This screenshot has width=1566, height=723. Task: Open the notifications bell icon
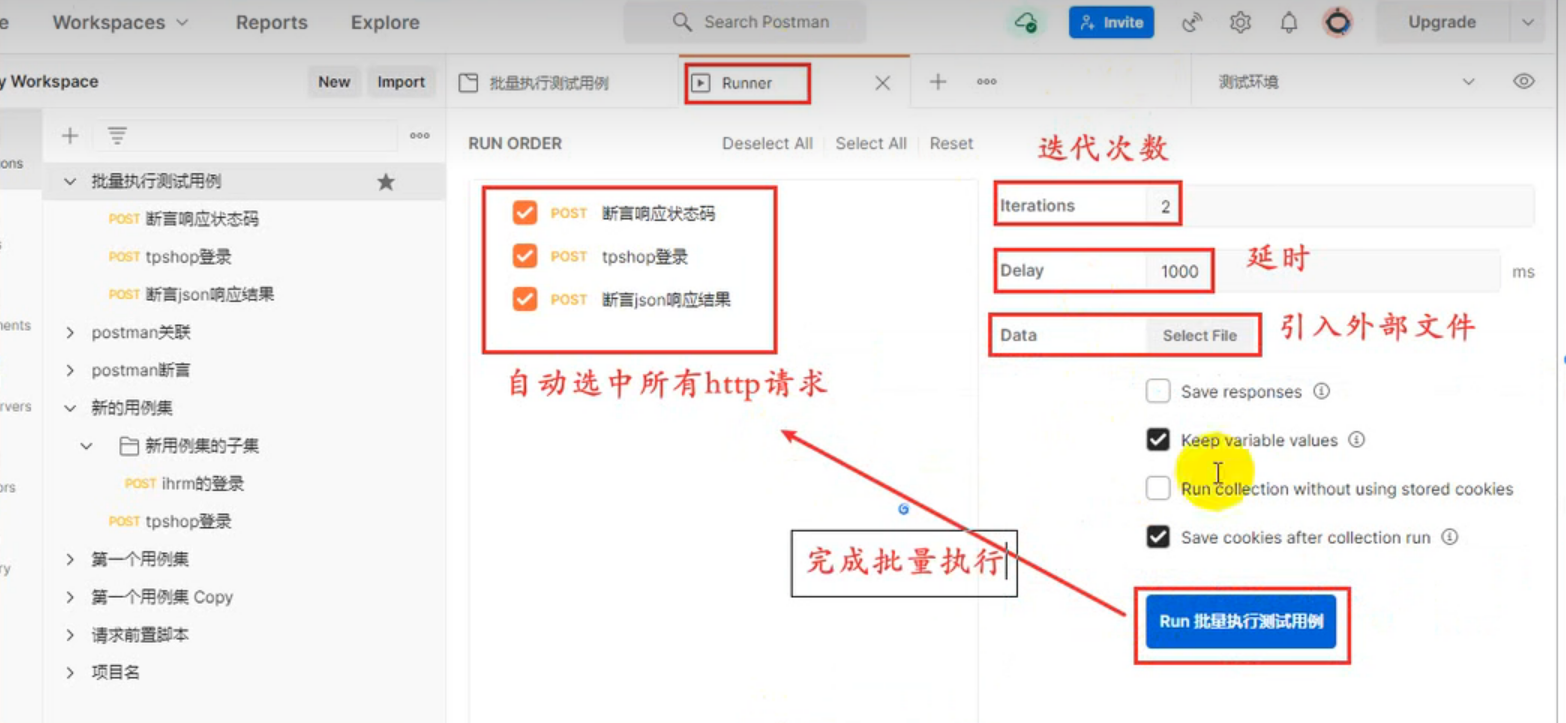click(1289, 22)
